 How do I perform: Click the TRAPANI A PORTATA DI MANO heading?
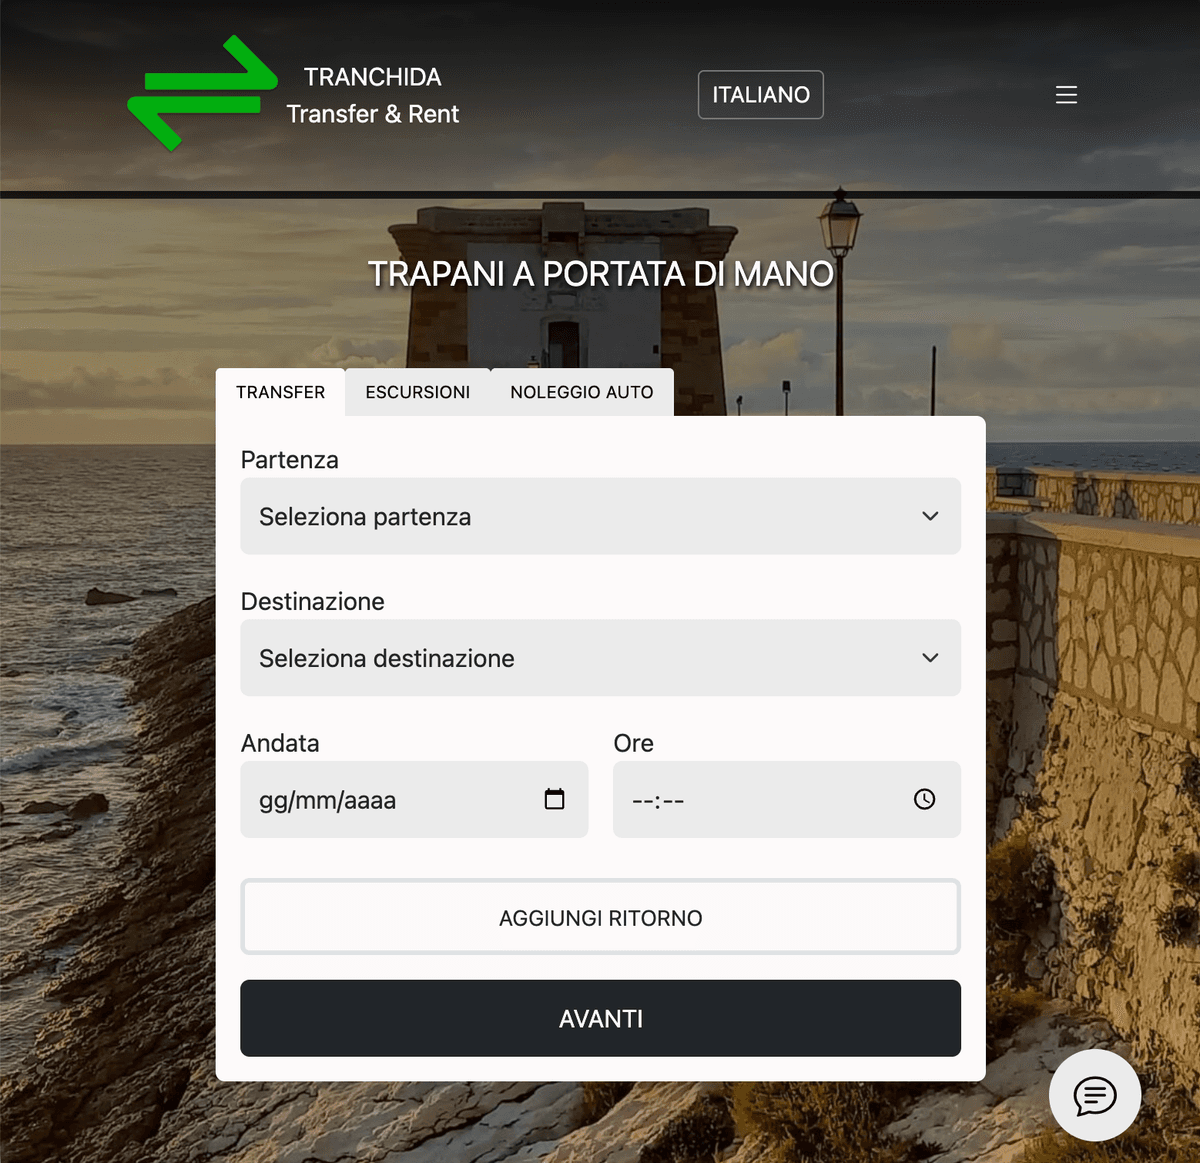tap(601, 272)
